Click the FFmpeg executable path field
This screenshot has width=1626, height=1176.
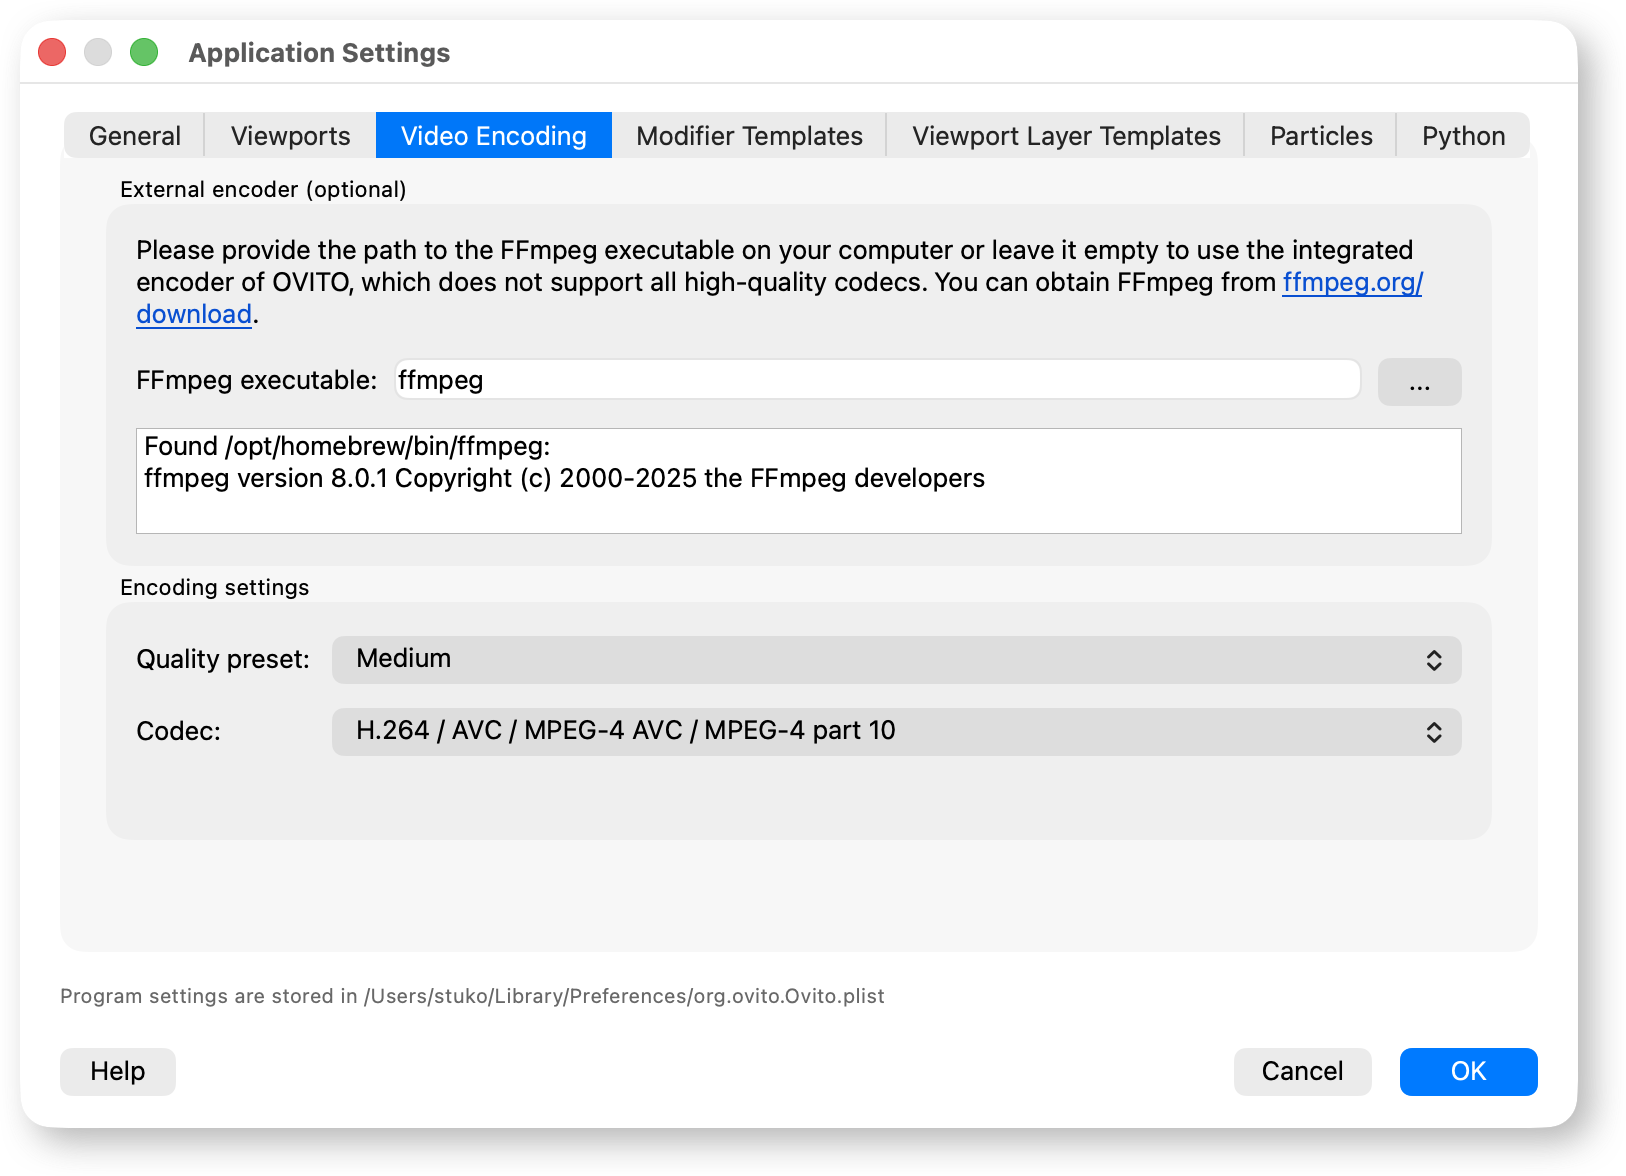tap(876, 380)
